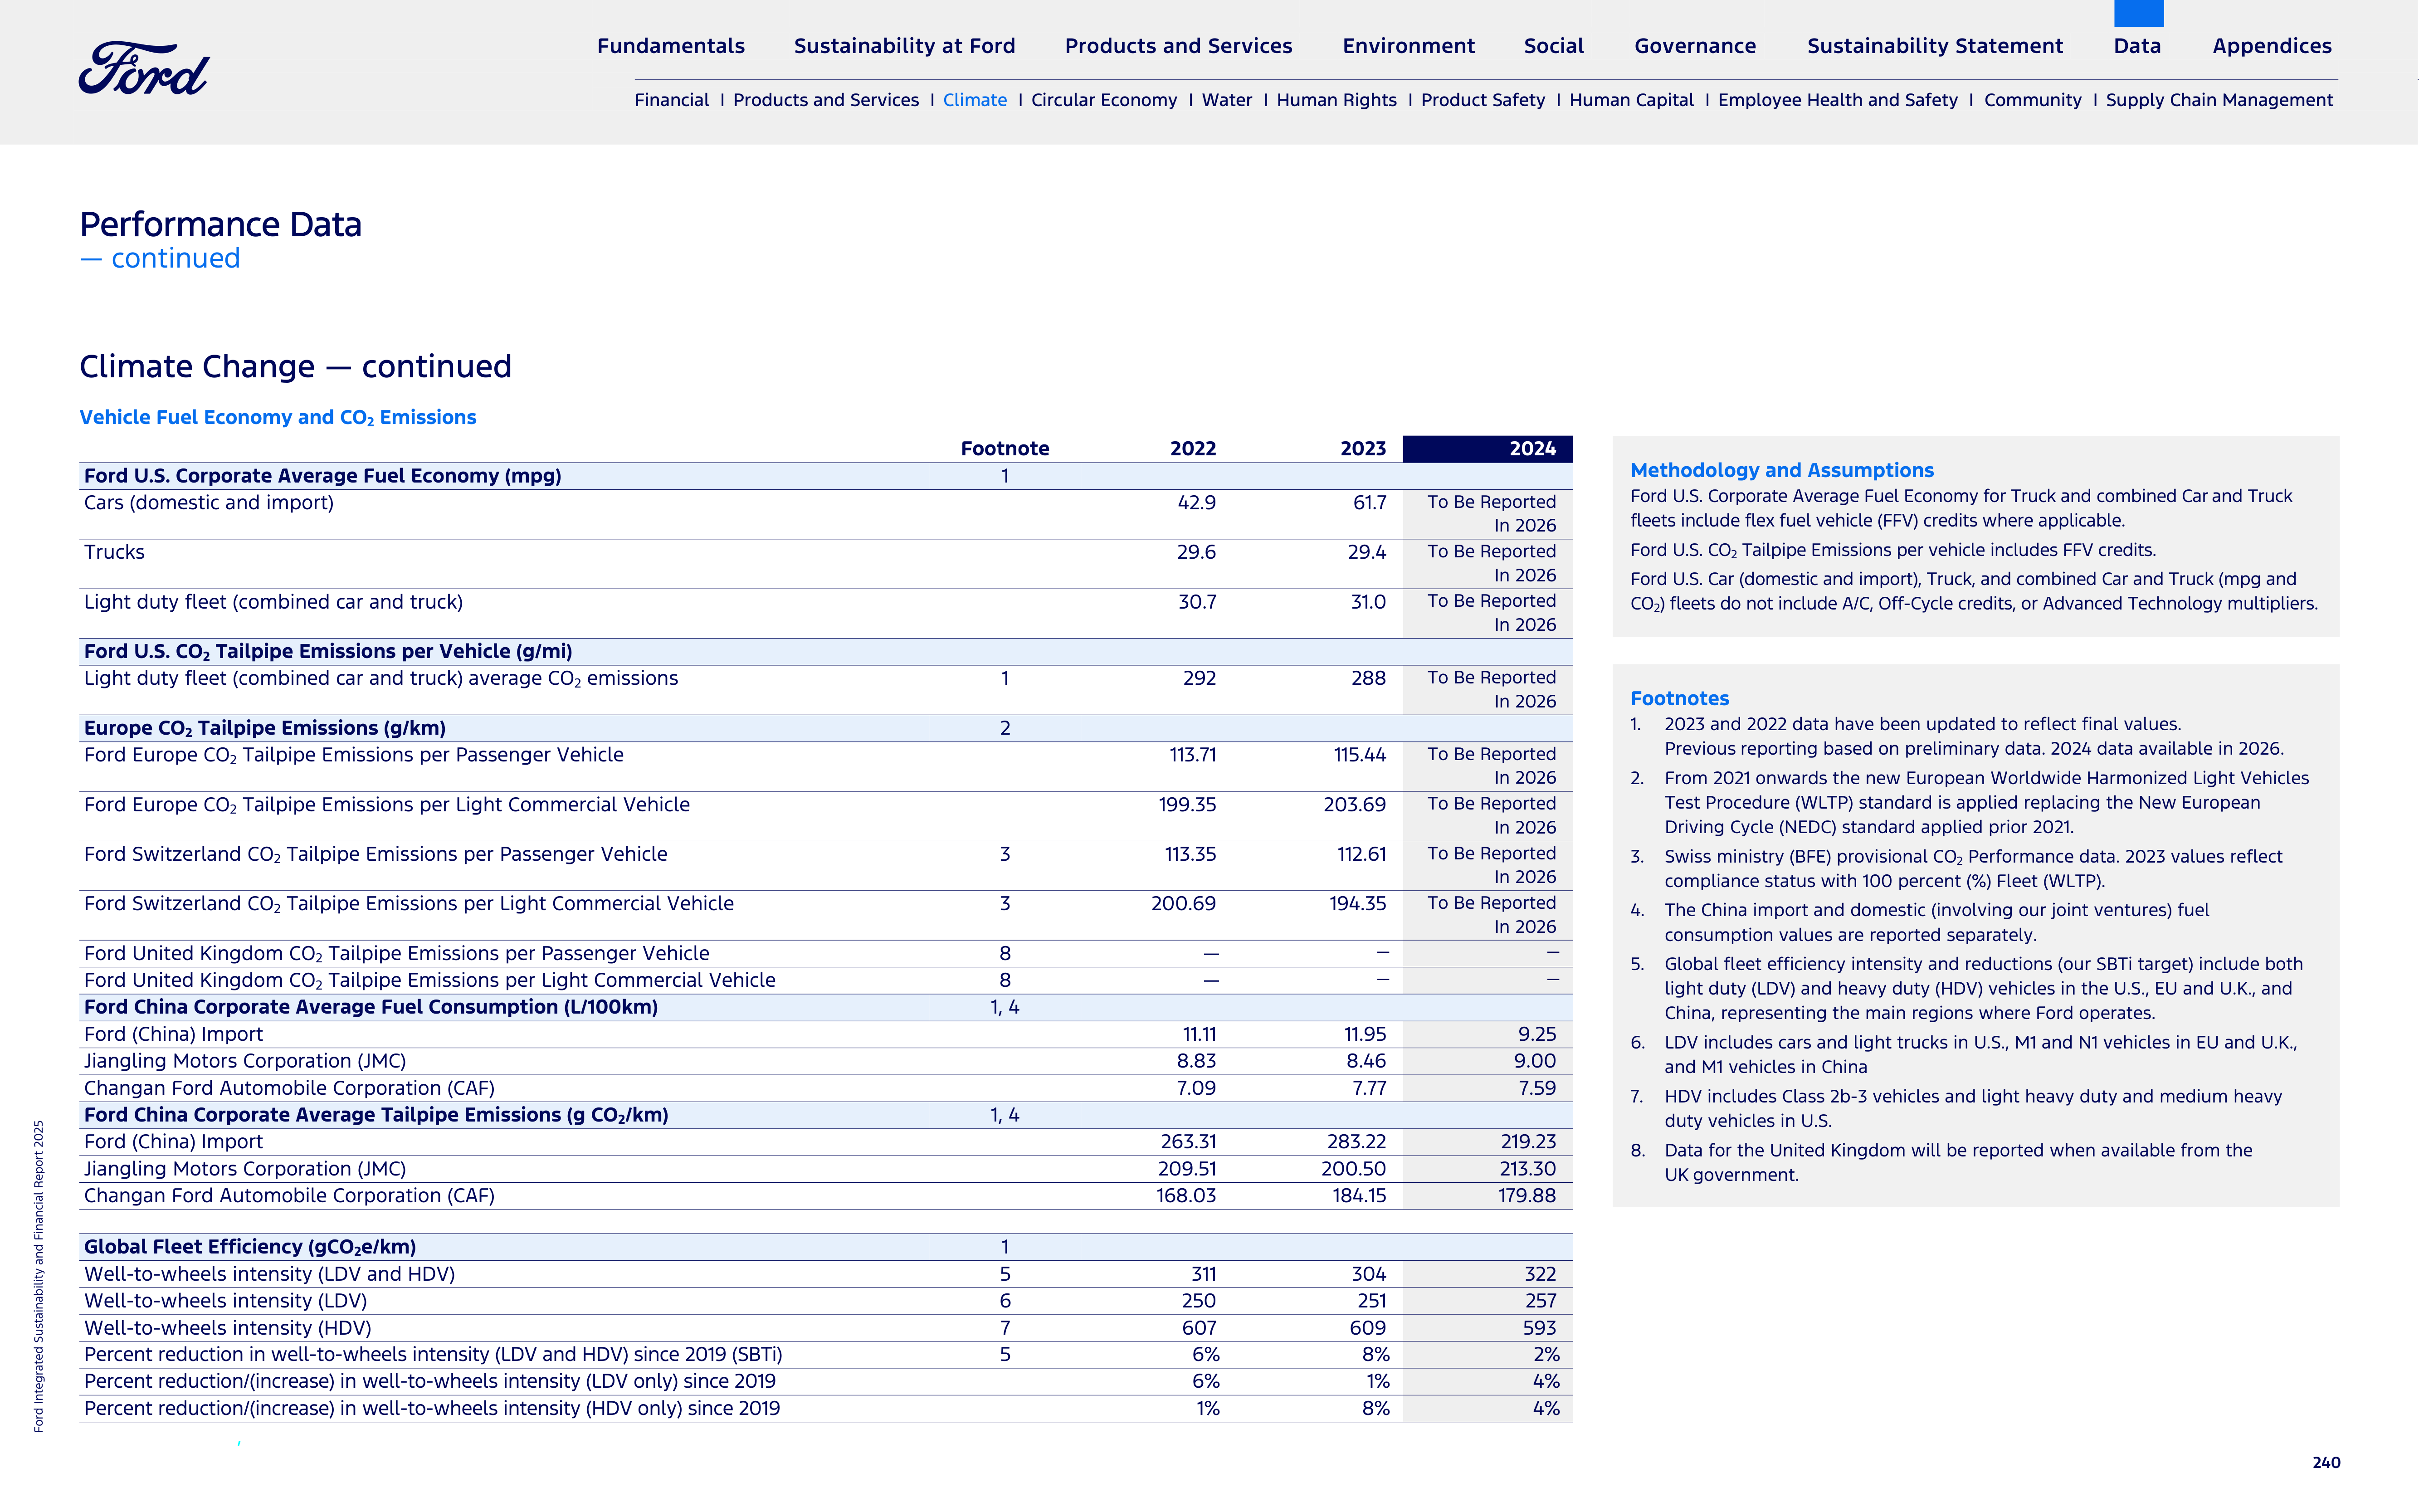
Task: Click the 292 CO2 emissions 2022 value
Action: tap(1199, 678)
